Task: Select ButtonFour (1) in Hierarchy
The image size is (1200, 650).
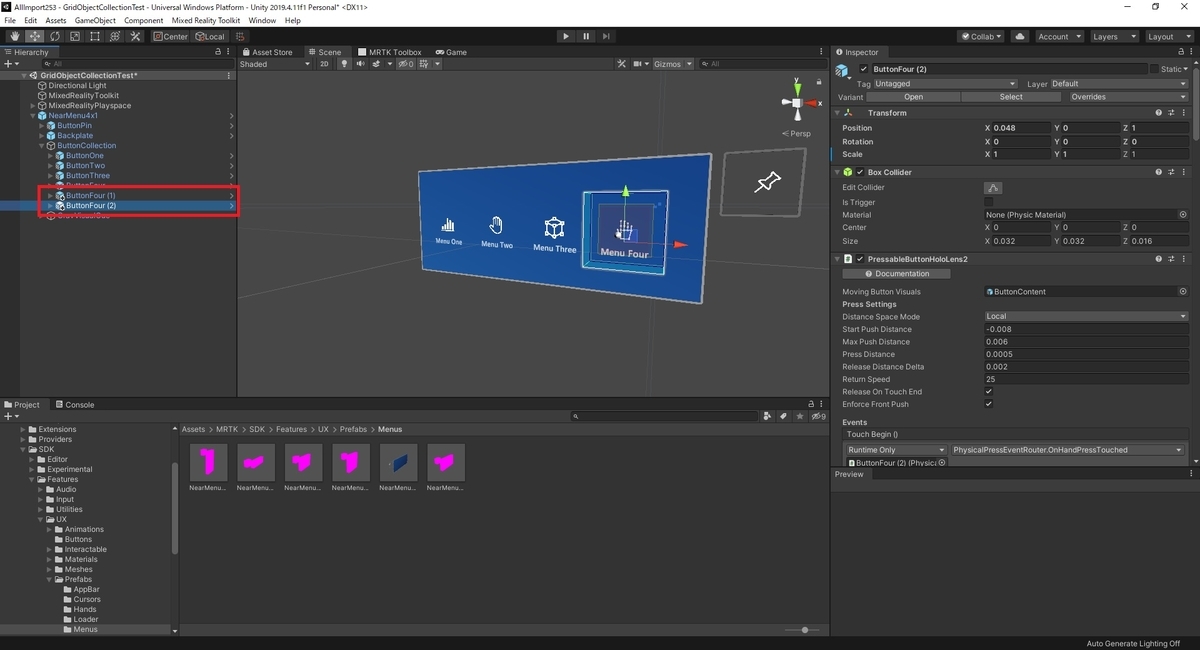Action: click(91, 196)
